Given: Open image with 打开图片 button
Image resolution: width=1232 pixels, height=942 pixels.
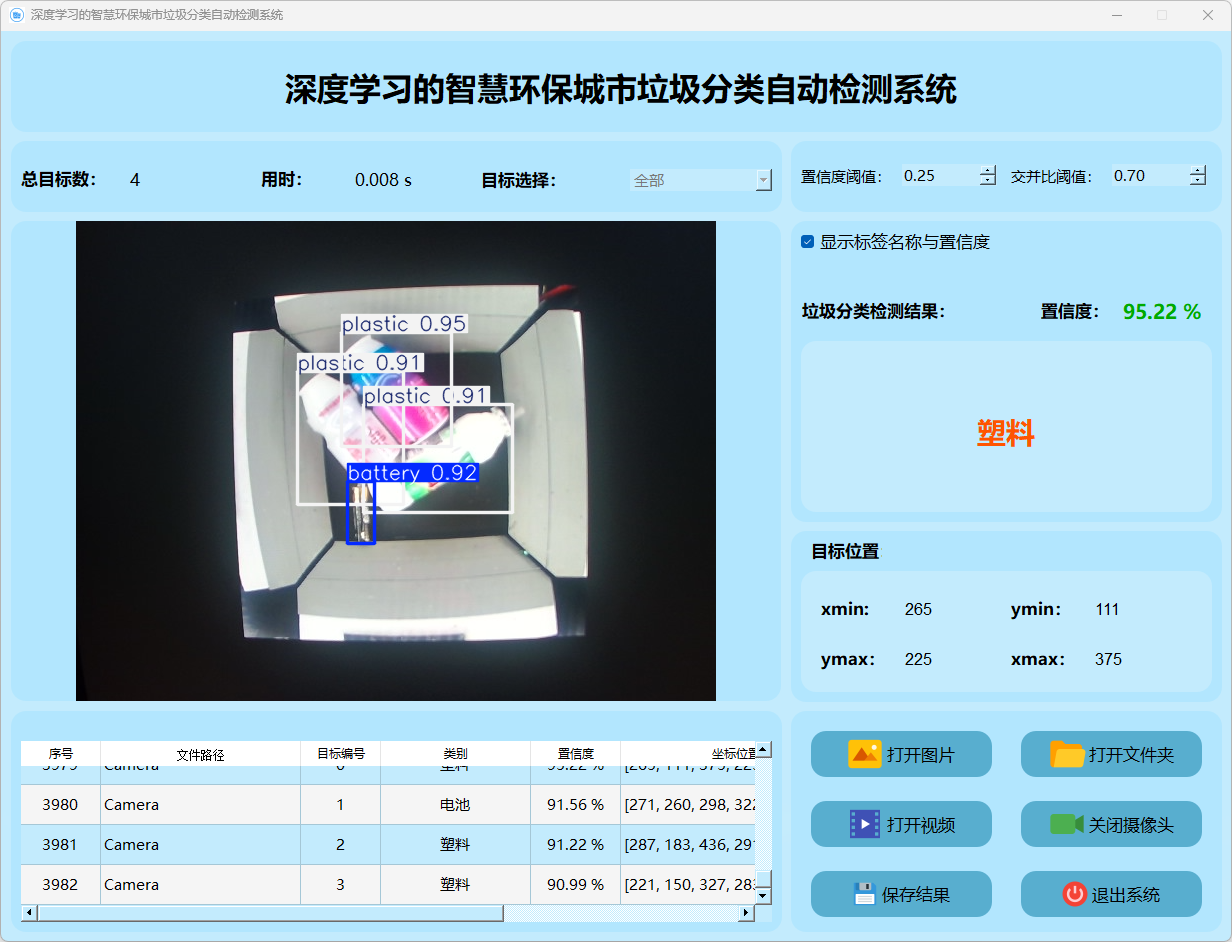Looking at the screenshot, I should tap(901, 754).
